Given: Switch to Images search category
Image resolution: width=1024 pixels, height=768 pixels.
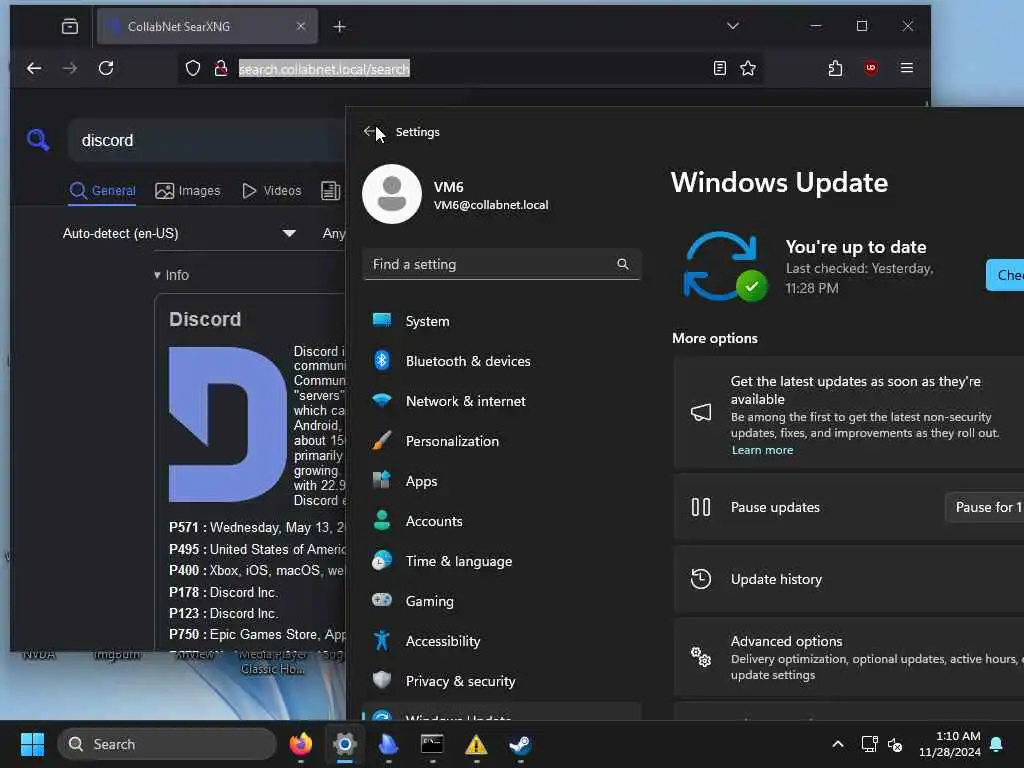Looking at the screenshot, I should [188, 191].
